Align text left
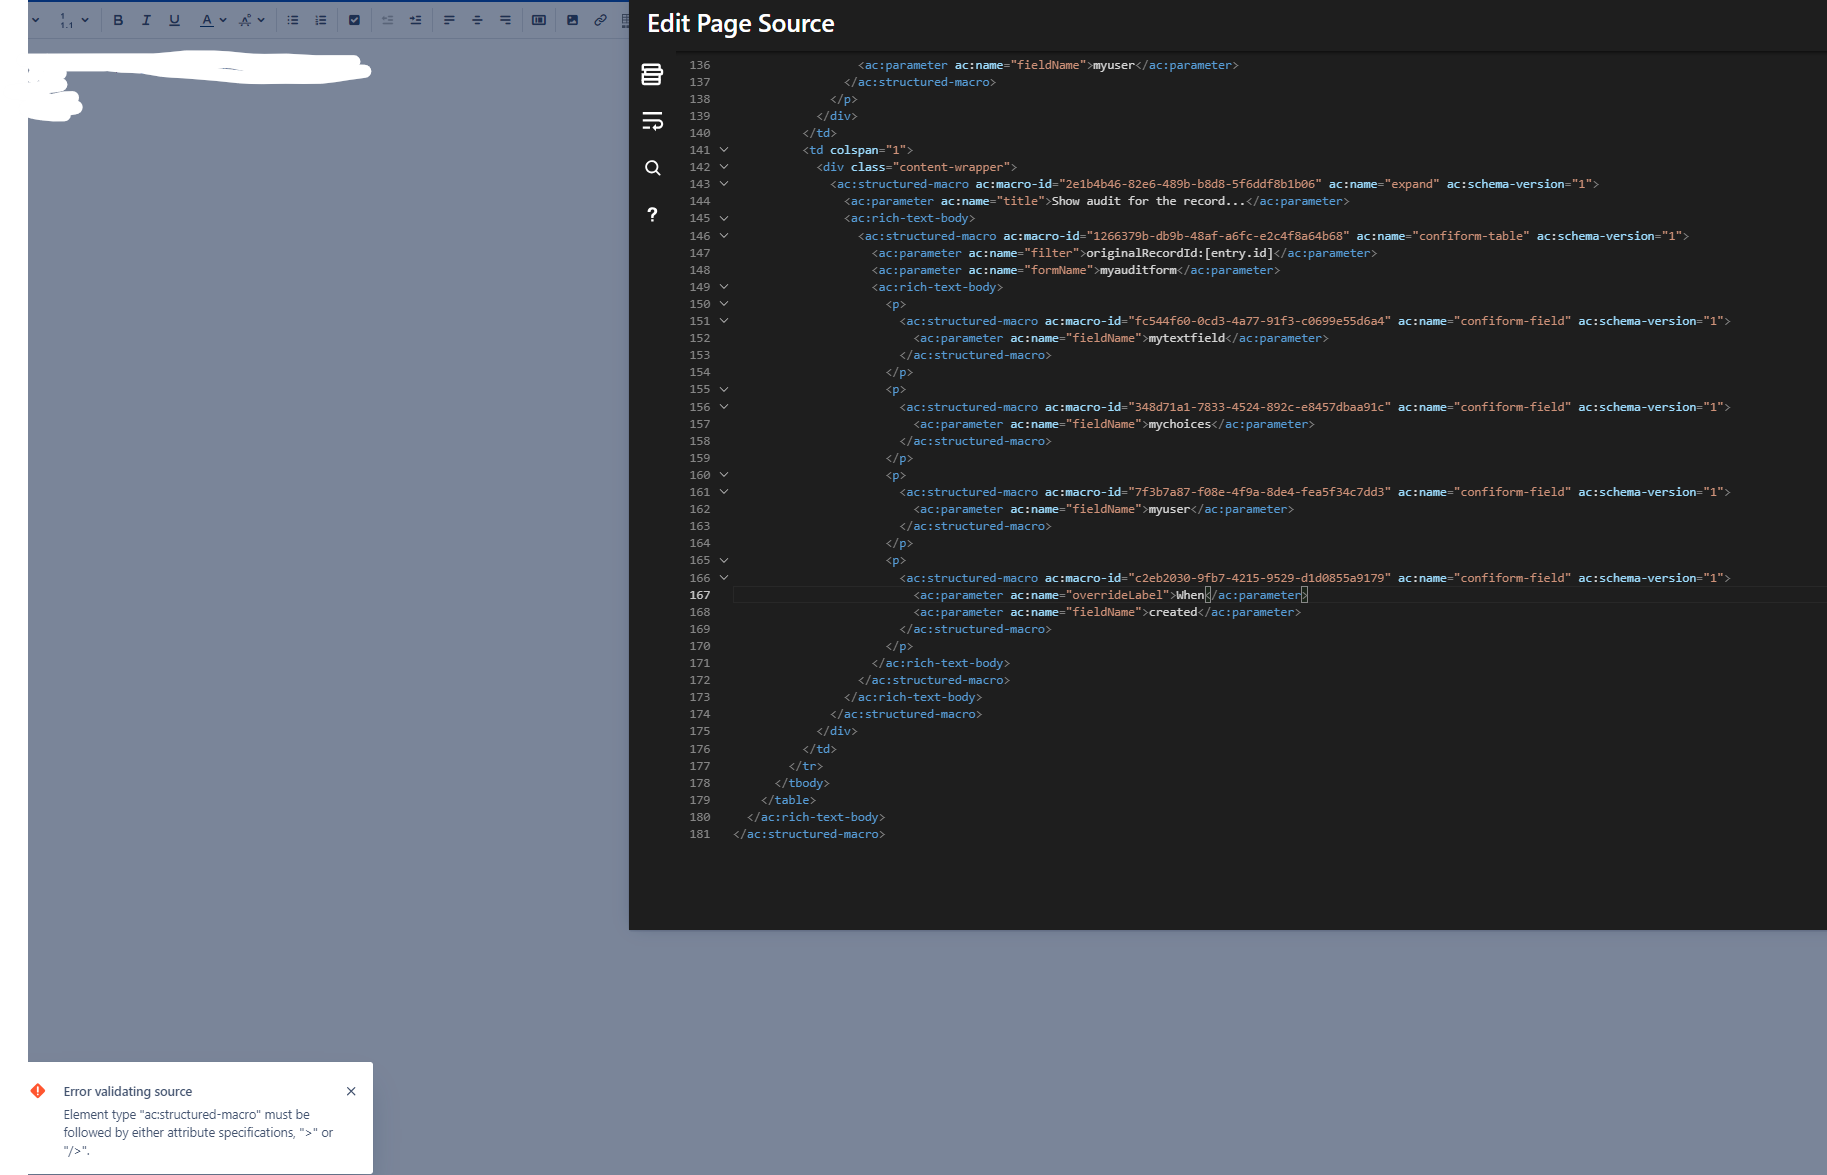 tap(449, 20)
